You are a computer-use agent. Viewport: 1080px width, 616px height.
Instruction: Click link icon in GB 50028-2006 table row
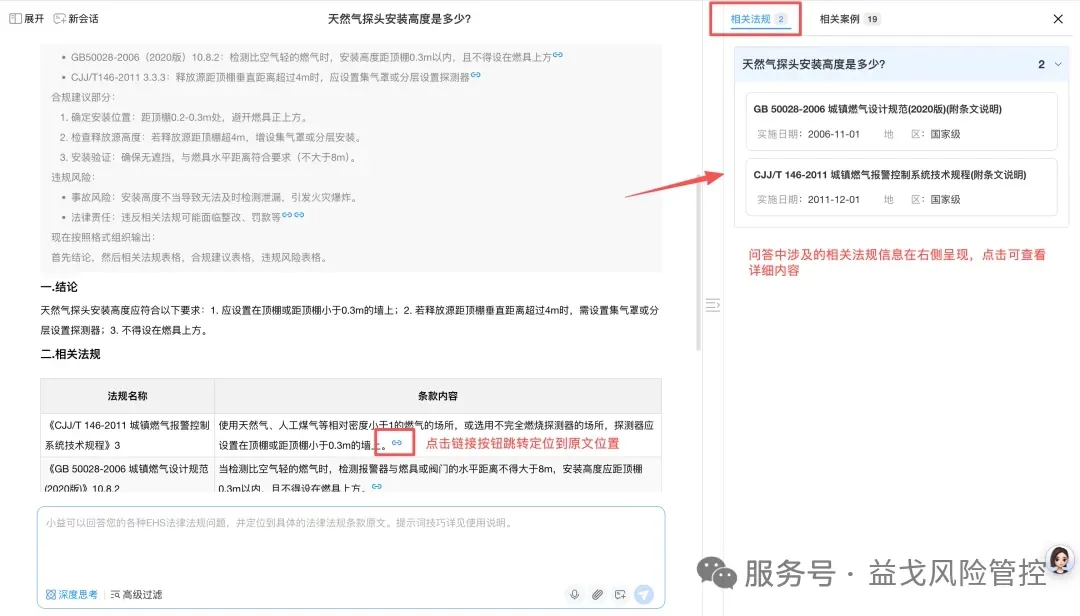377,486
